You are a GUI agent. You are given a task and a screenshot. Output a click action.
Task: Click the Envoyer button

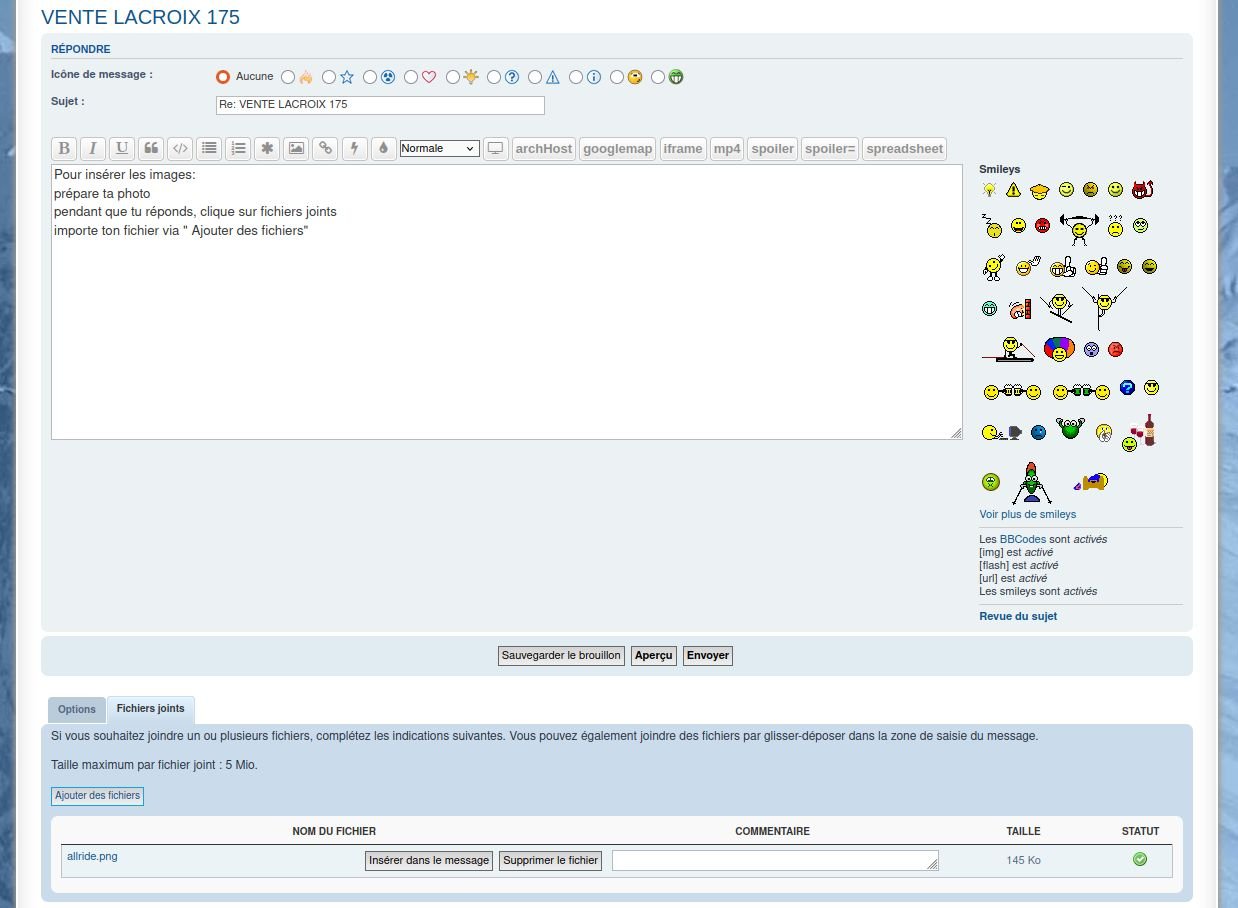(x=708, y=656)
